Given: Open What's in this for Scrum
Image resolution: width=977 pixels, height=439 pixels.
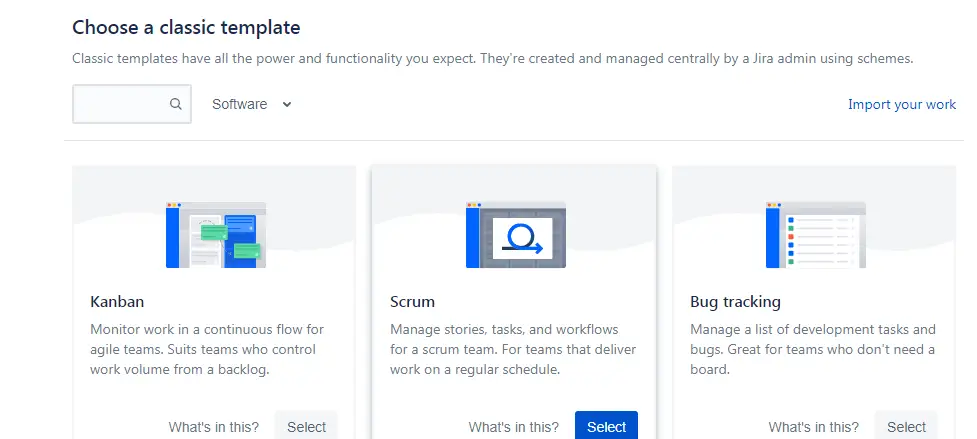Looking at the screenshot, I should [513, 427].
